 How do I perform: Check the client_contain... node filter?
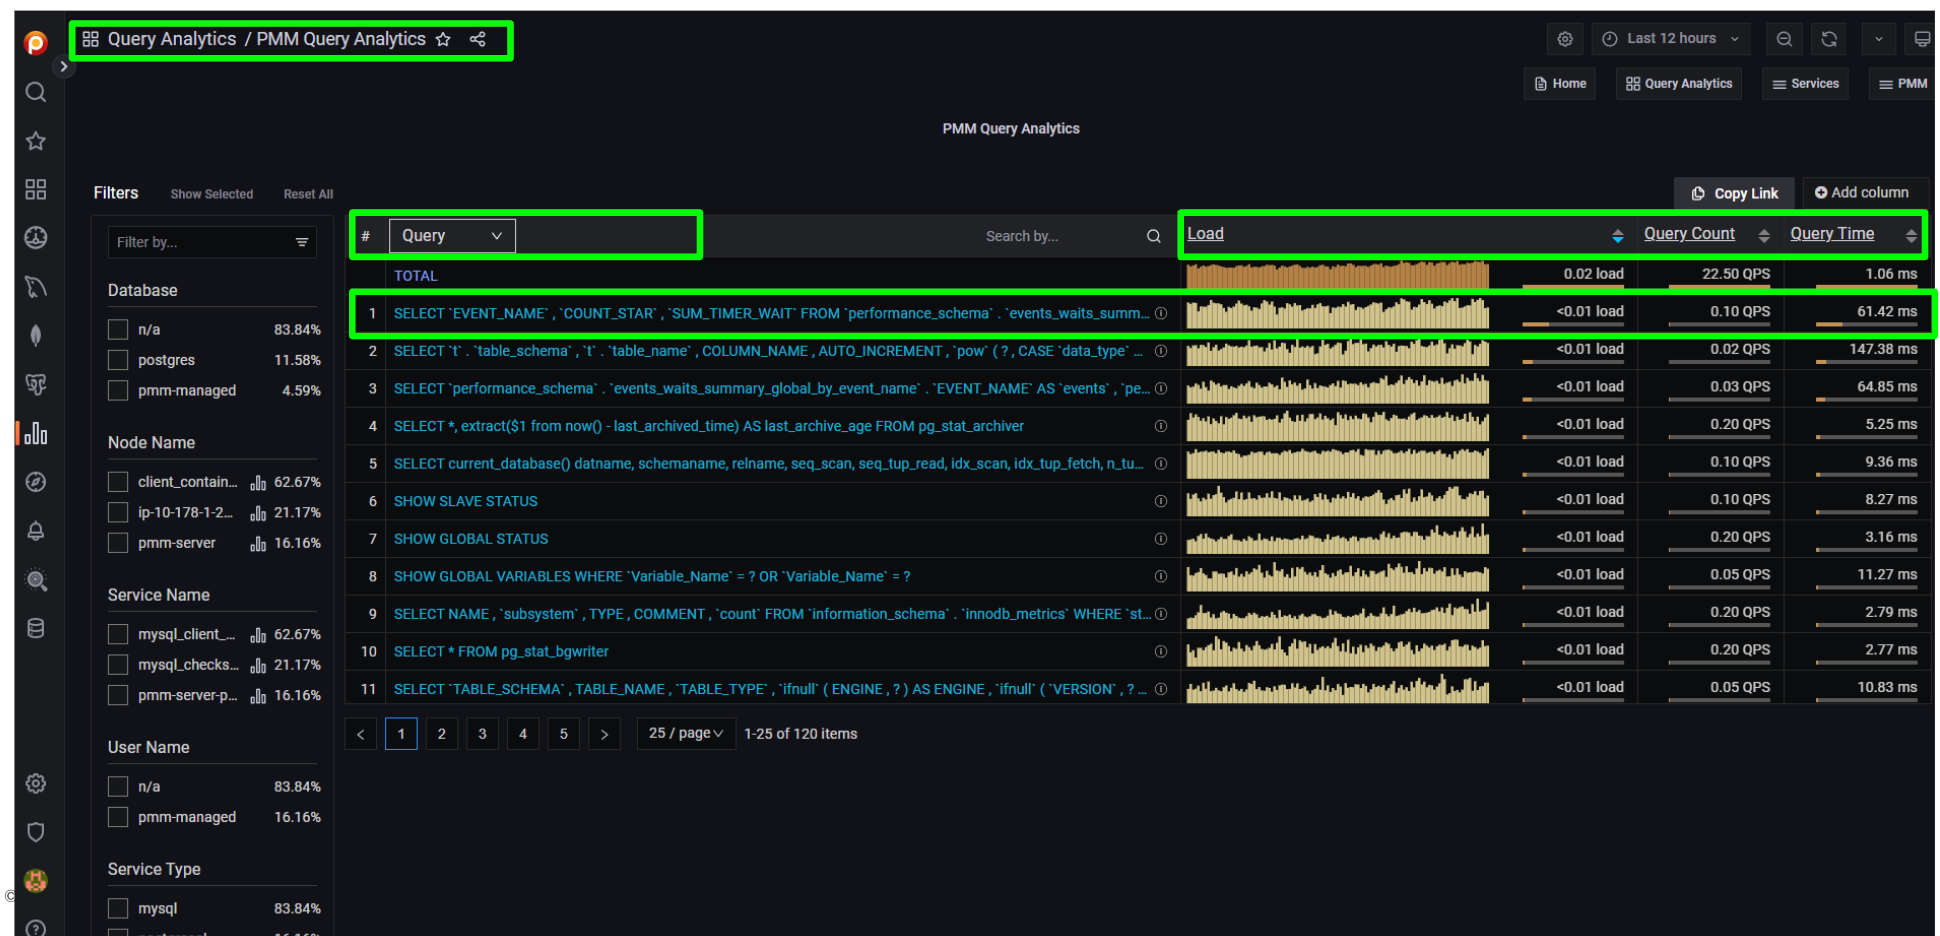coord(118,482)
